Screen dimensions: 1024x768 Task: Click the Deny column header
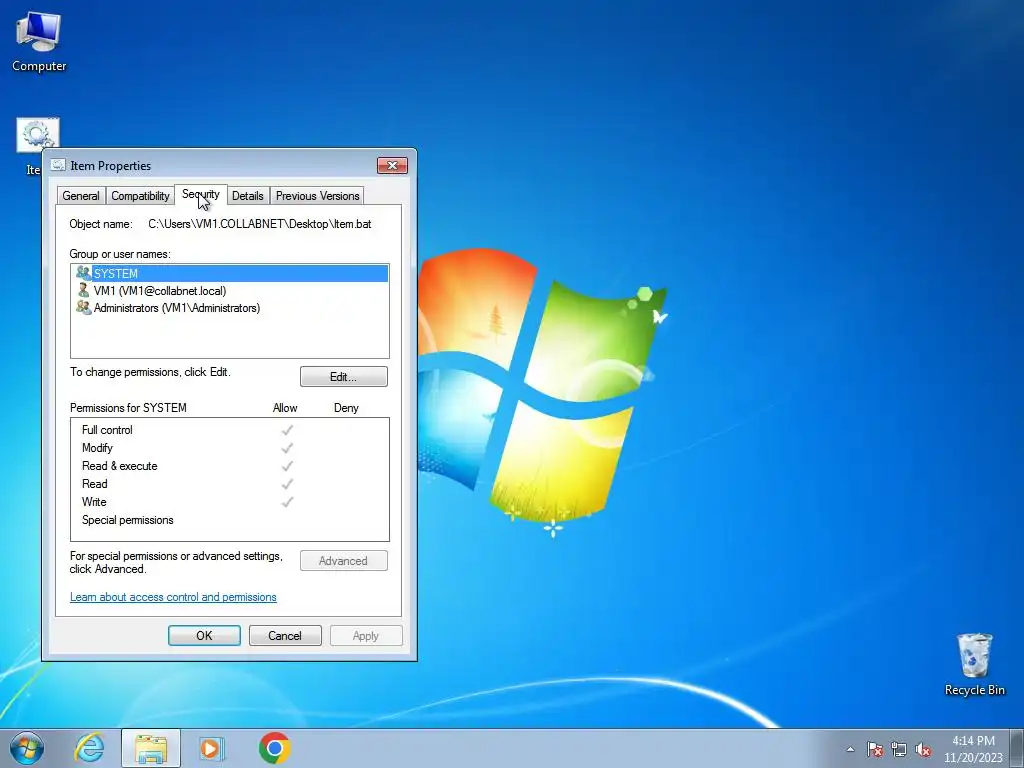(346, 408)
